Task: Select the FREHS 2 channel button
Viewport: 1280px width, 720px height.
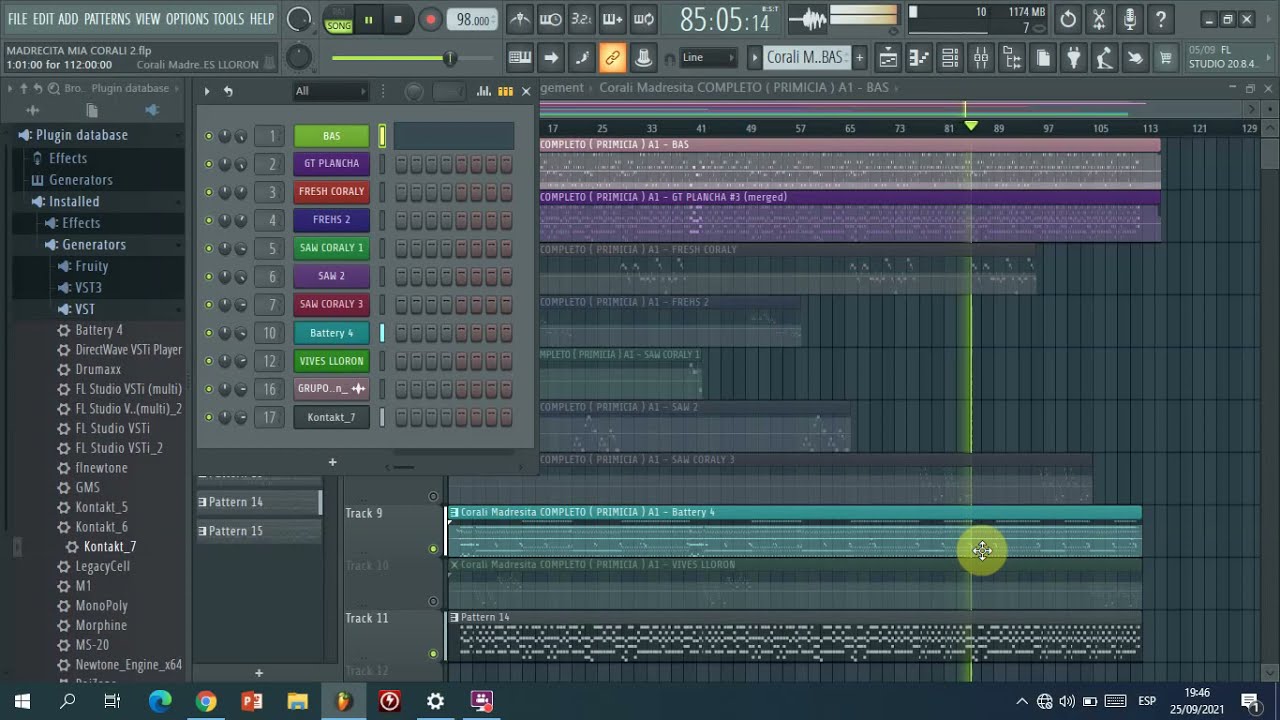Action: click(331, 220)
